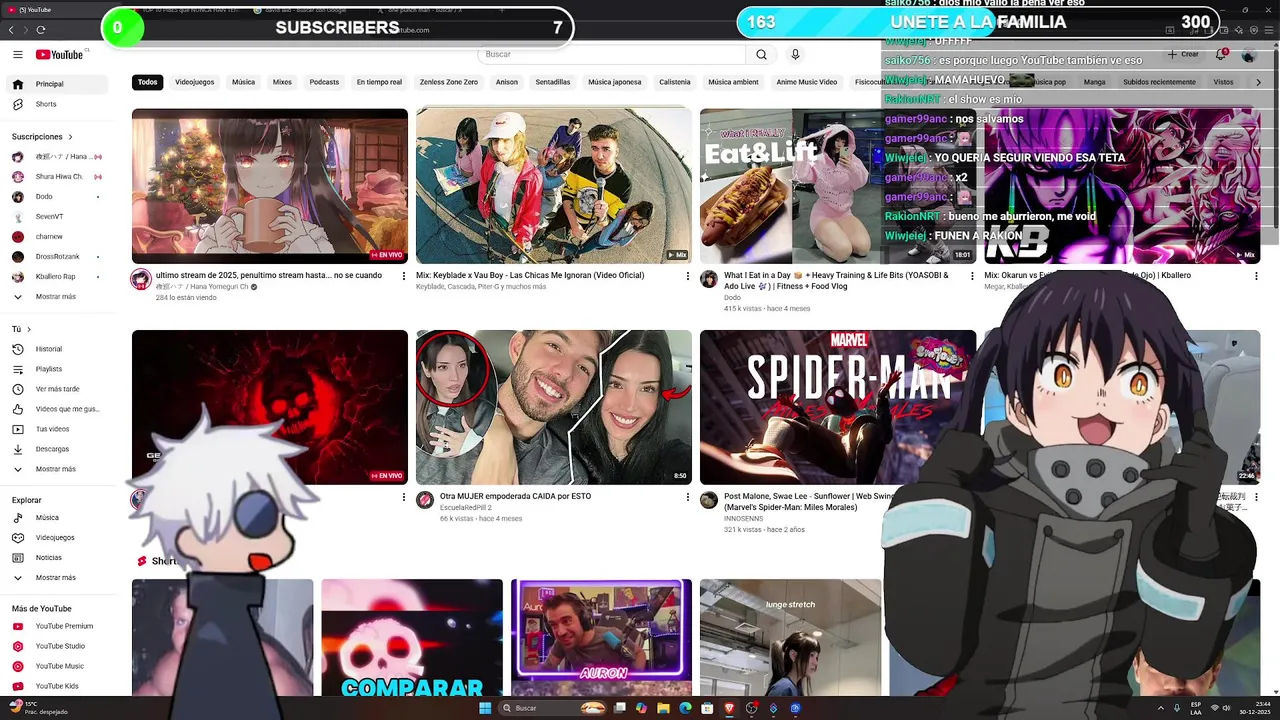1280x720 pixels.
Task: Select the Podcasts filter chip
Action: click(324, 82)
